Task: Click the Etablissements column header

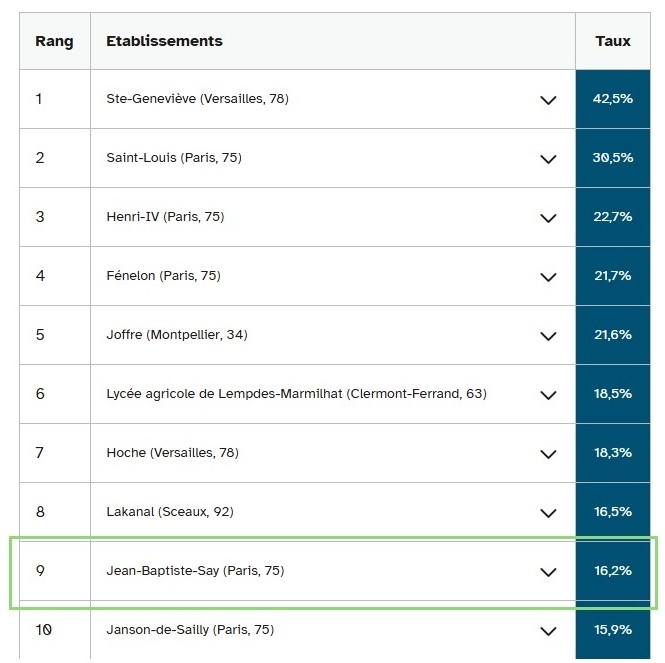Action: (x=164, y=41)
